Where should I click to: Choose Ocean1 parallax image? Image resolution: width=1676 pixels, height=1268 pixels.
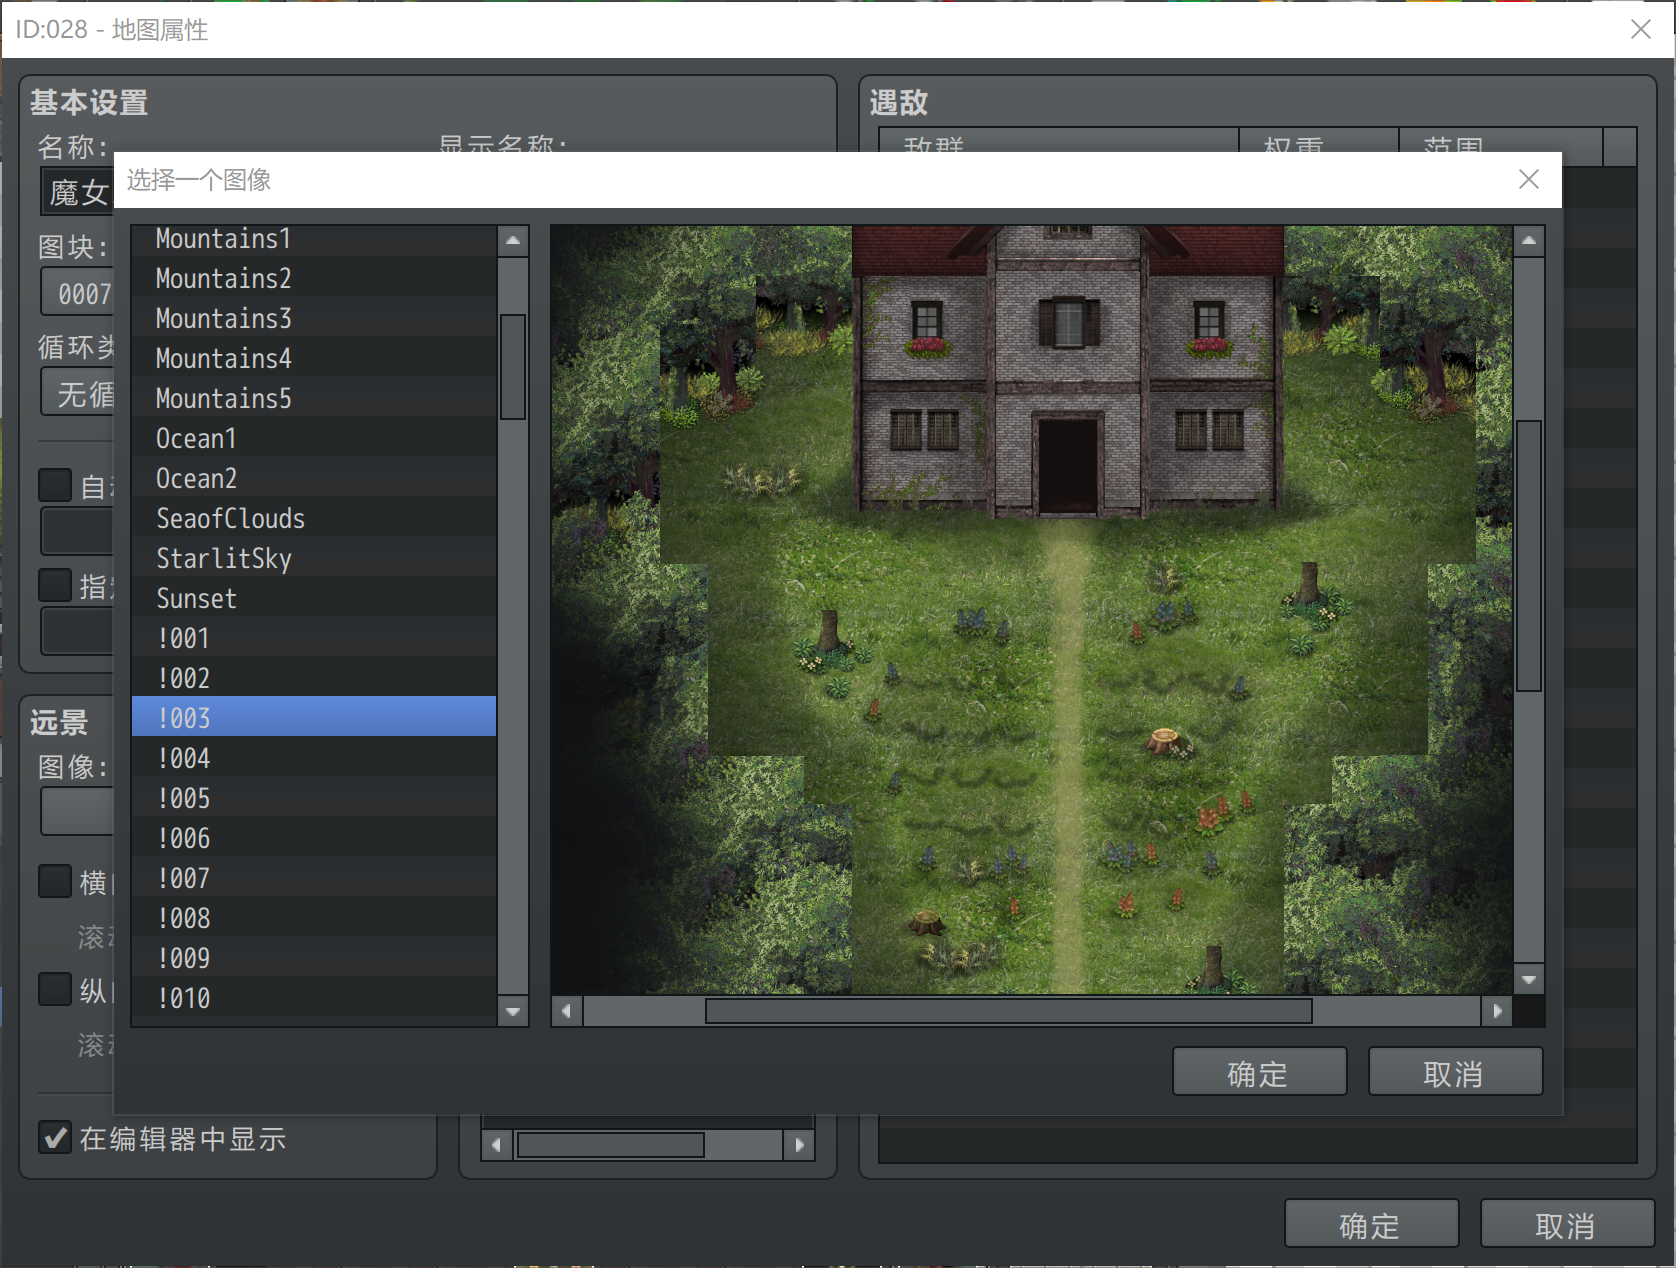314,438
